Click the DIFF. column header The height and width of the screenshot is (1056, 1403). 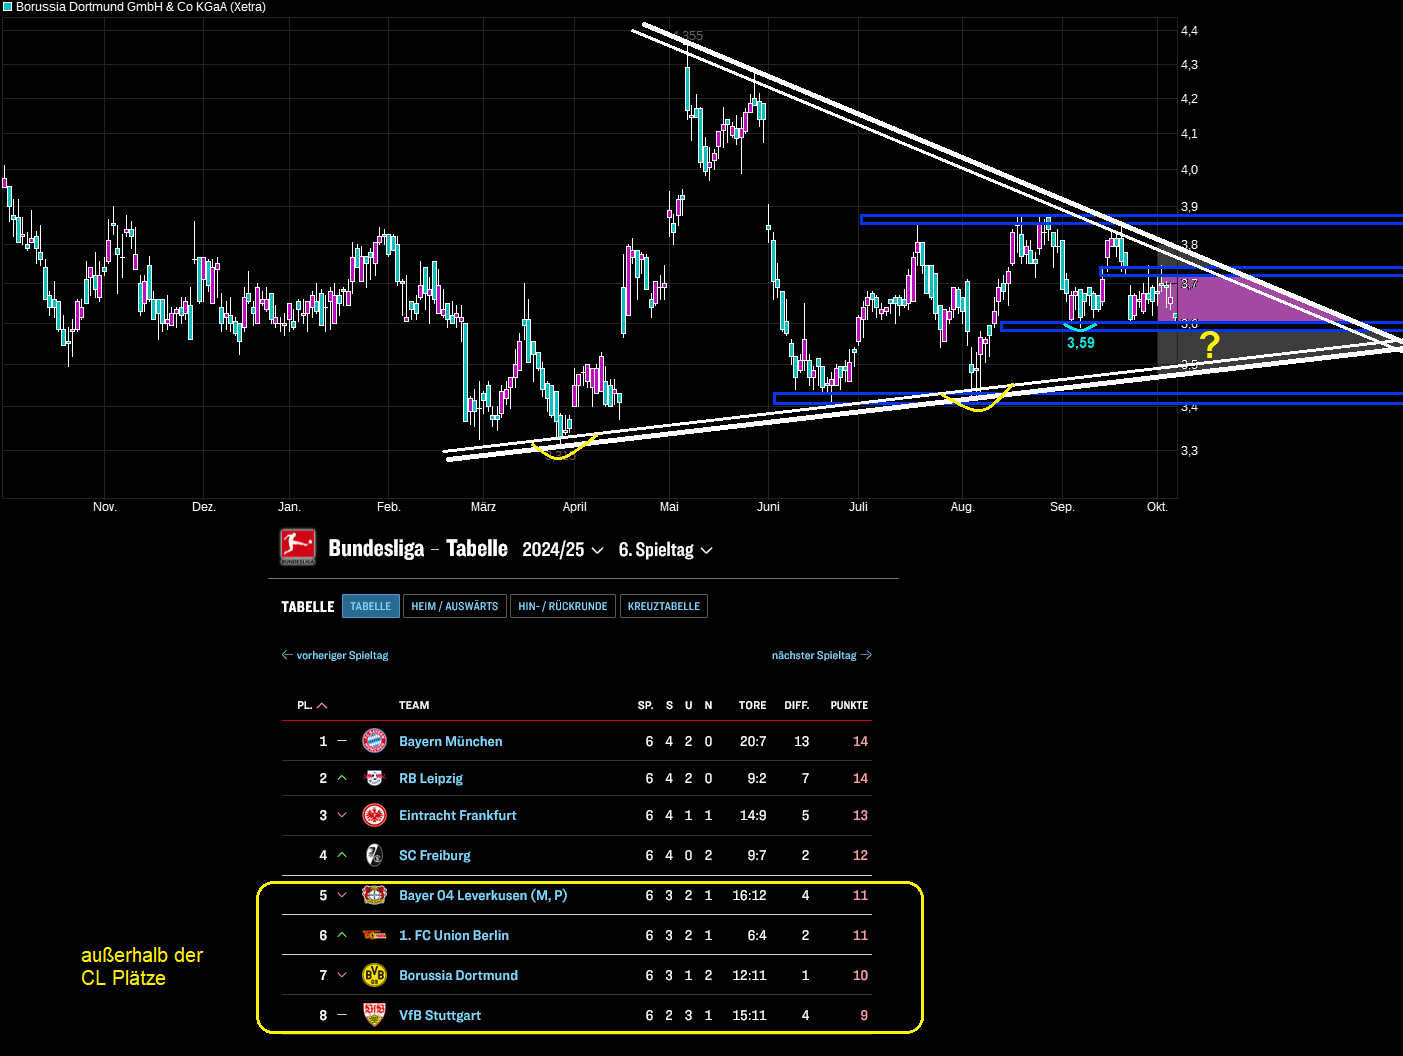(797, 705)
